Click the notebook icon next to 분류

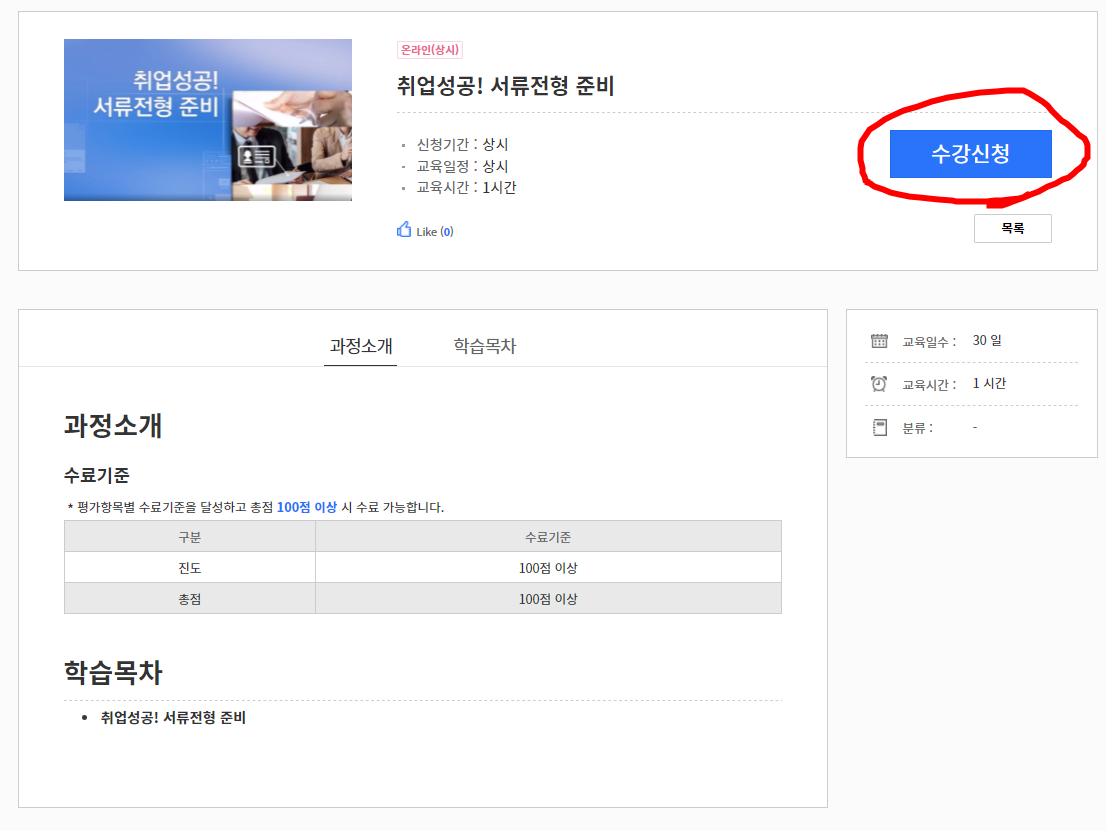click(880, 427)
